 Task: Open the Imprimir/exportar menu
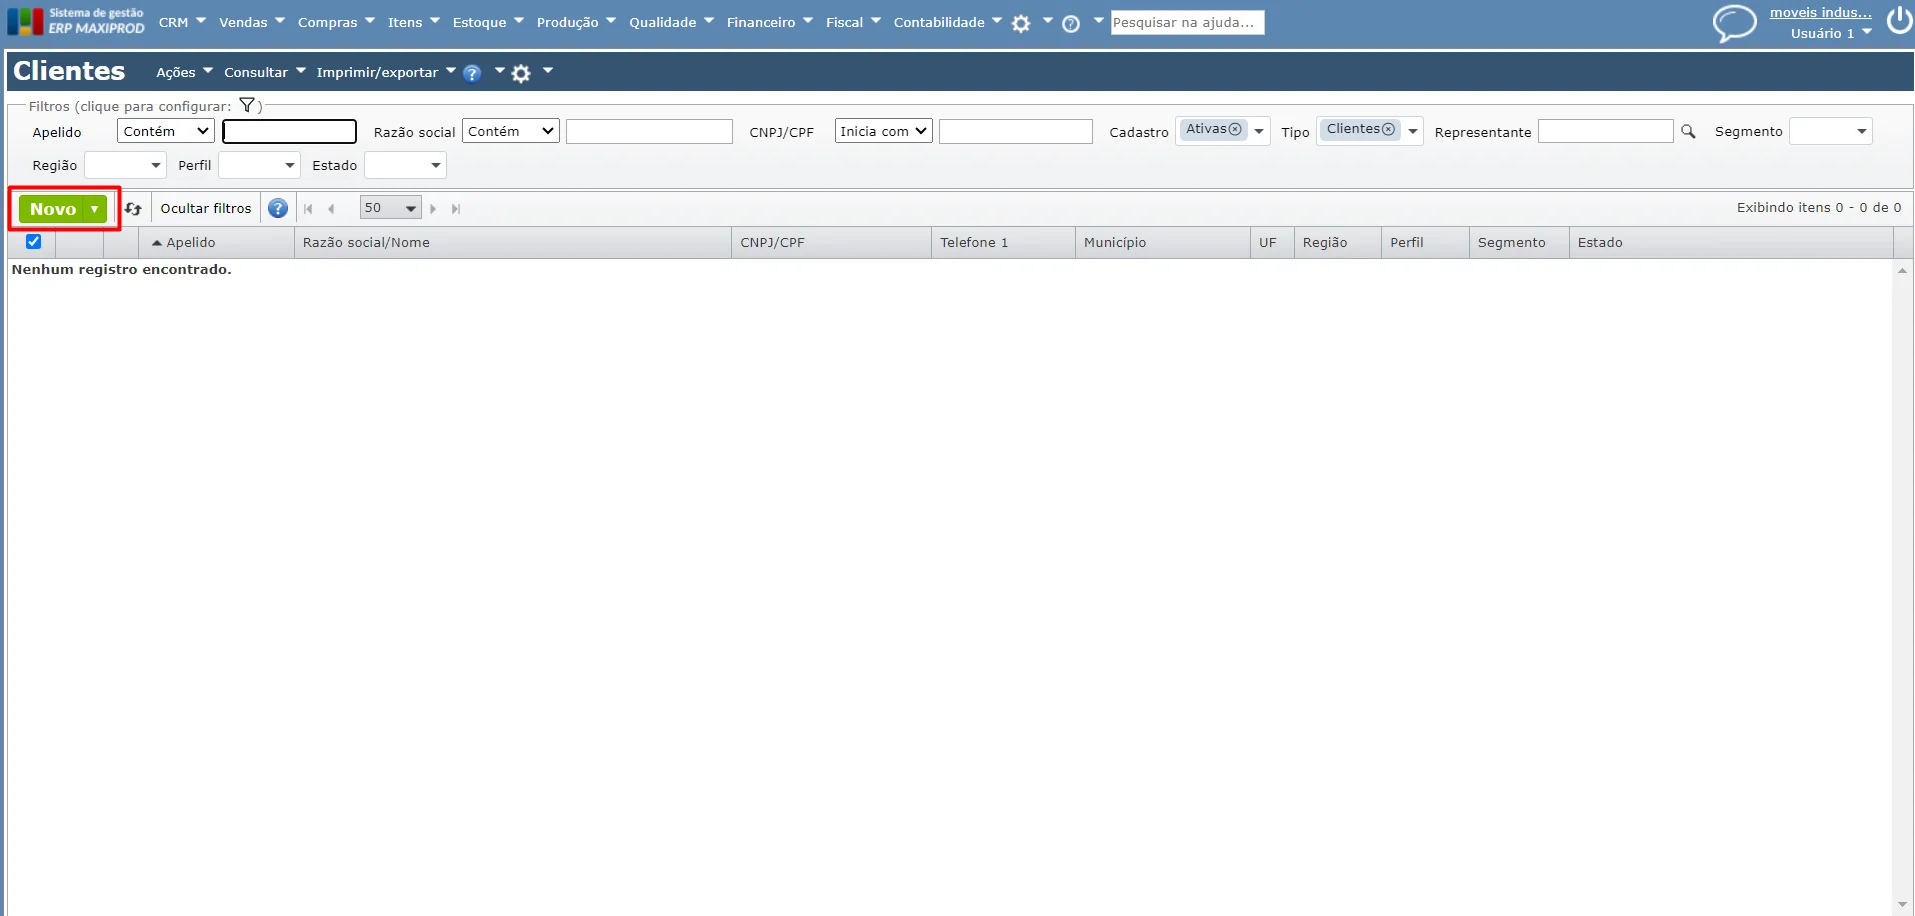coord(386,72)
